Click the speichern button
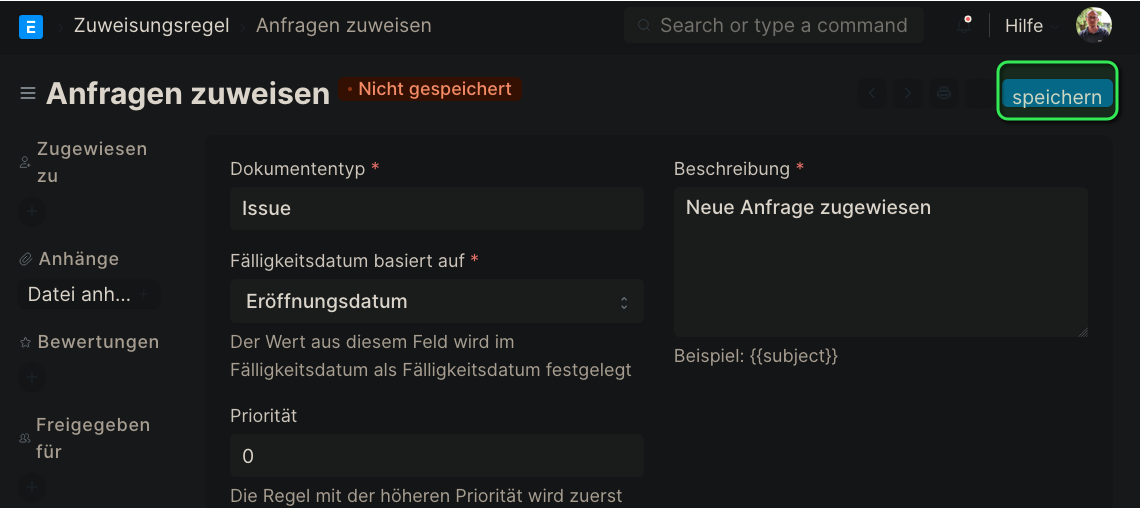The height and width of the screenshot is (508, 1140). point(1056,94)
